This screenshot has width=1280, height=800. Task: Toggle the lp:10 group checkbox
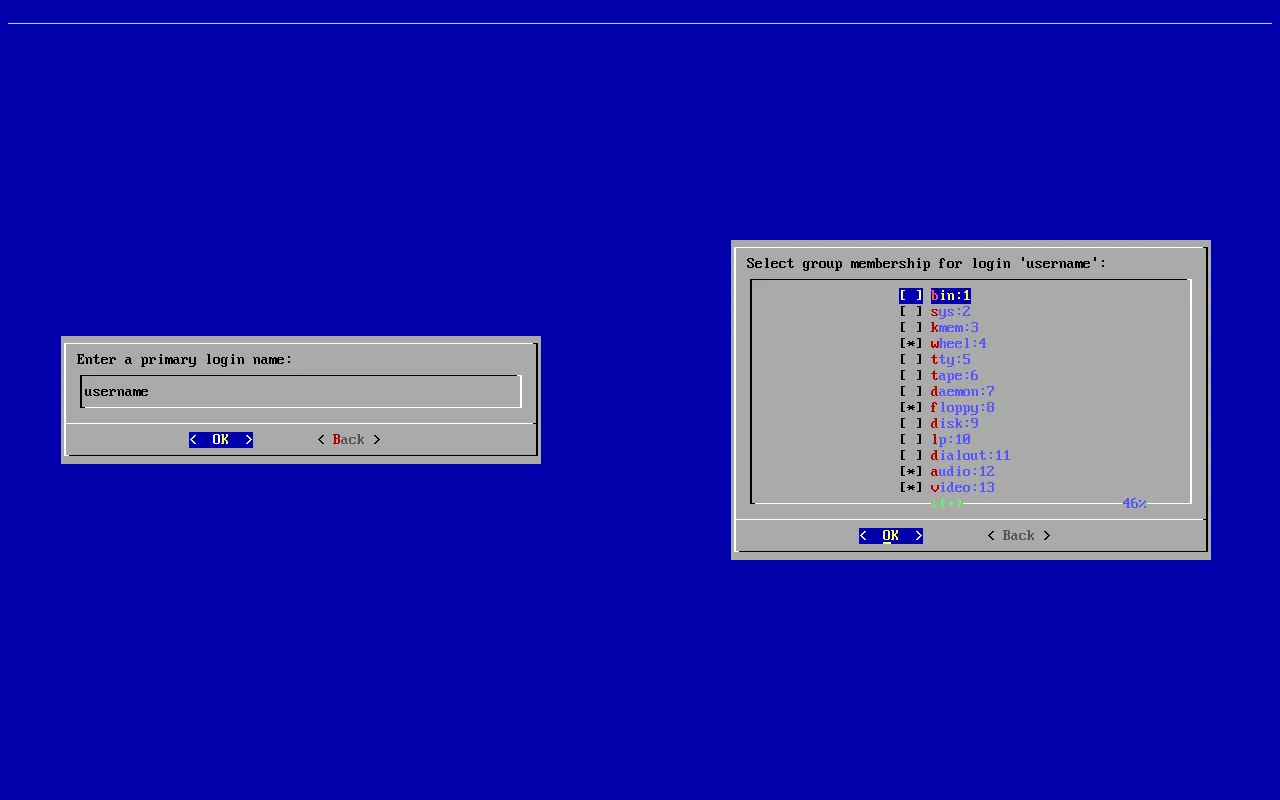tap(911, 440)
